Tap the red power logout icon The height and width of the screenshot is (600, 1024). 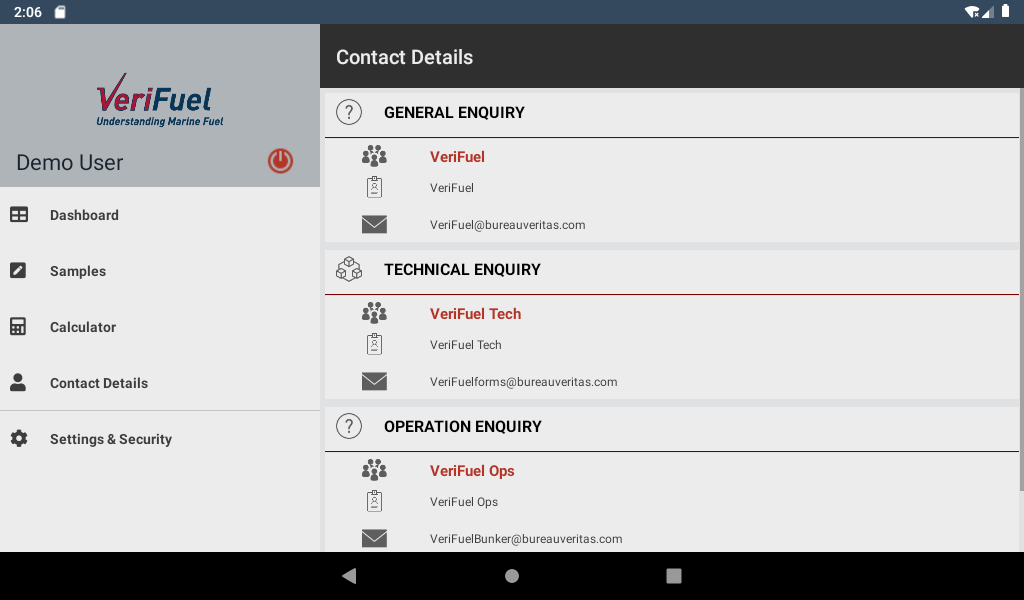pos(280,161)
